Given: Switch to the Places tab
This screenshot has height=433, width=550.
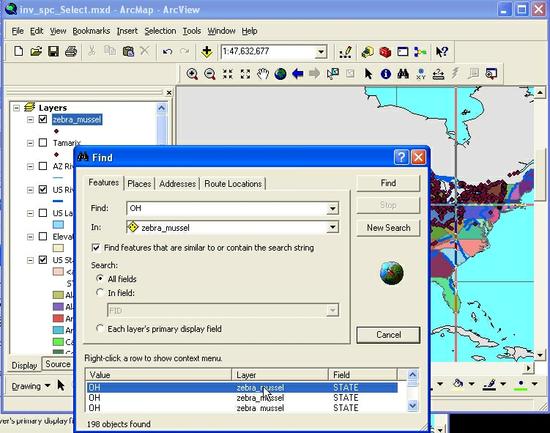Looking at the screenshot, I should click(139, 184).
